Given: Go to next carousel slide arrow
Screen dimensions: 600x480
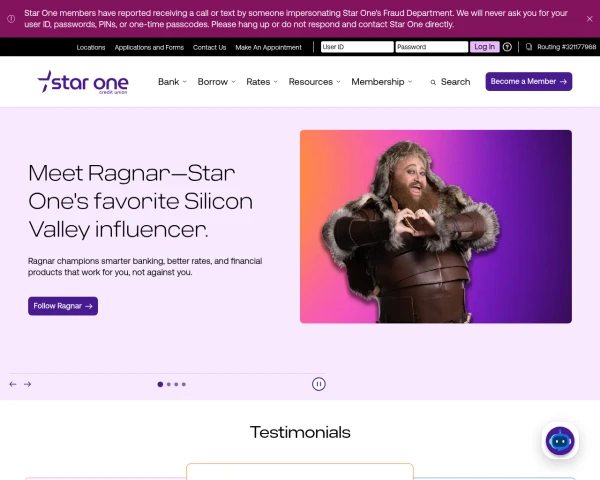Looking at the screenshot, I should [28, 384].
